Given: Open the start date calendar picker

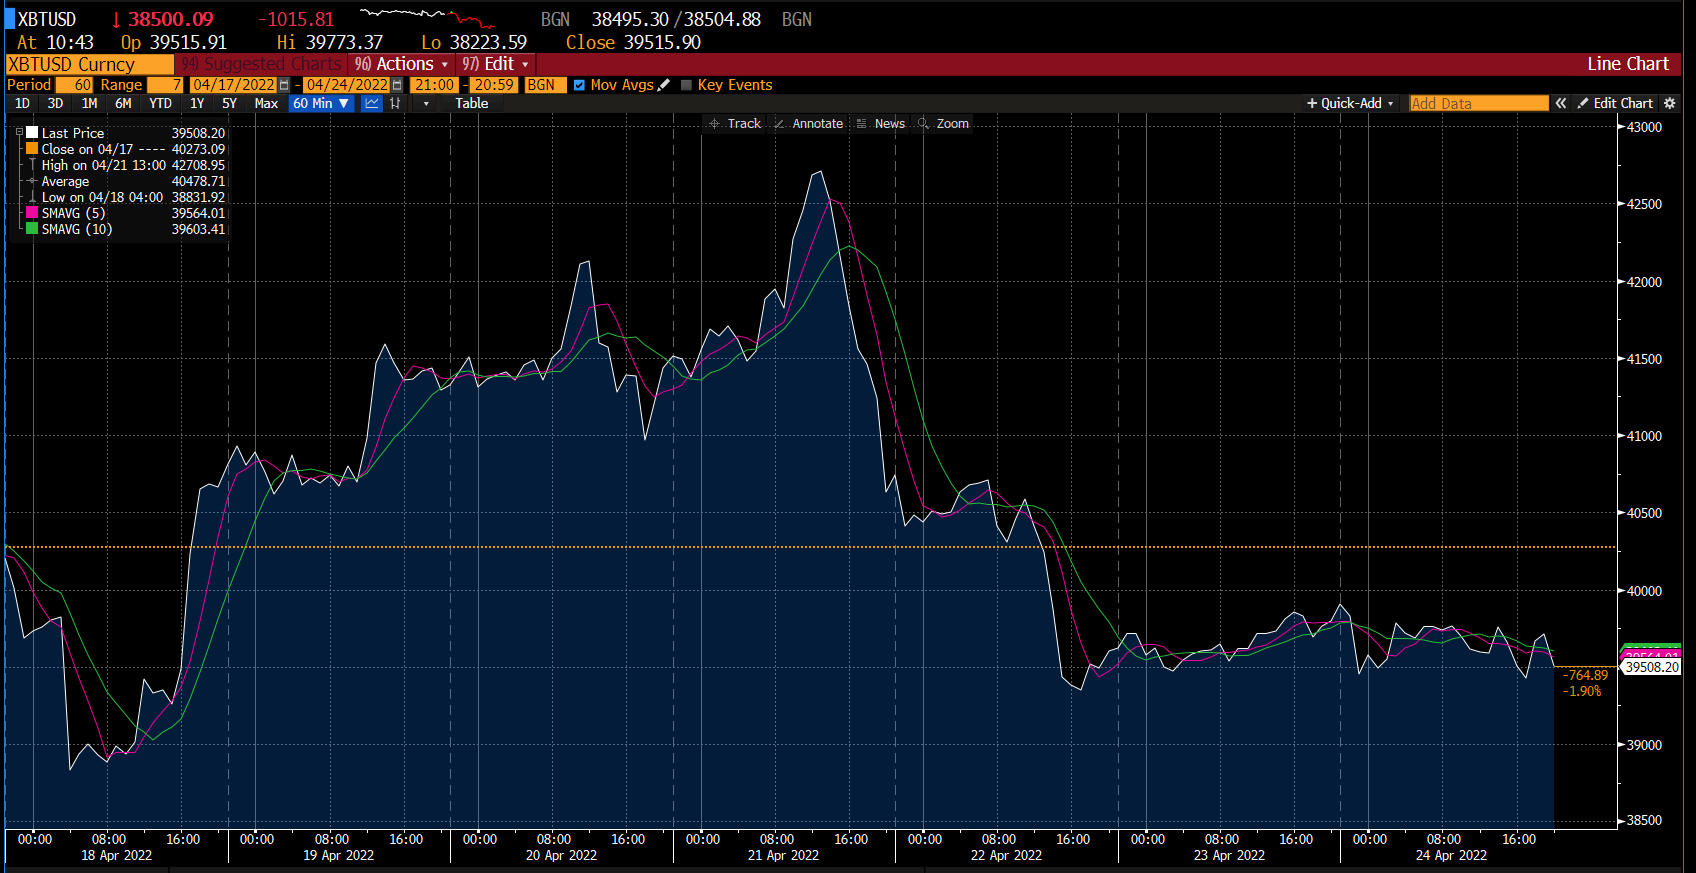Looking at the screenshot, I should pyautogui.click(x=284, y=85).
